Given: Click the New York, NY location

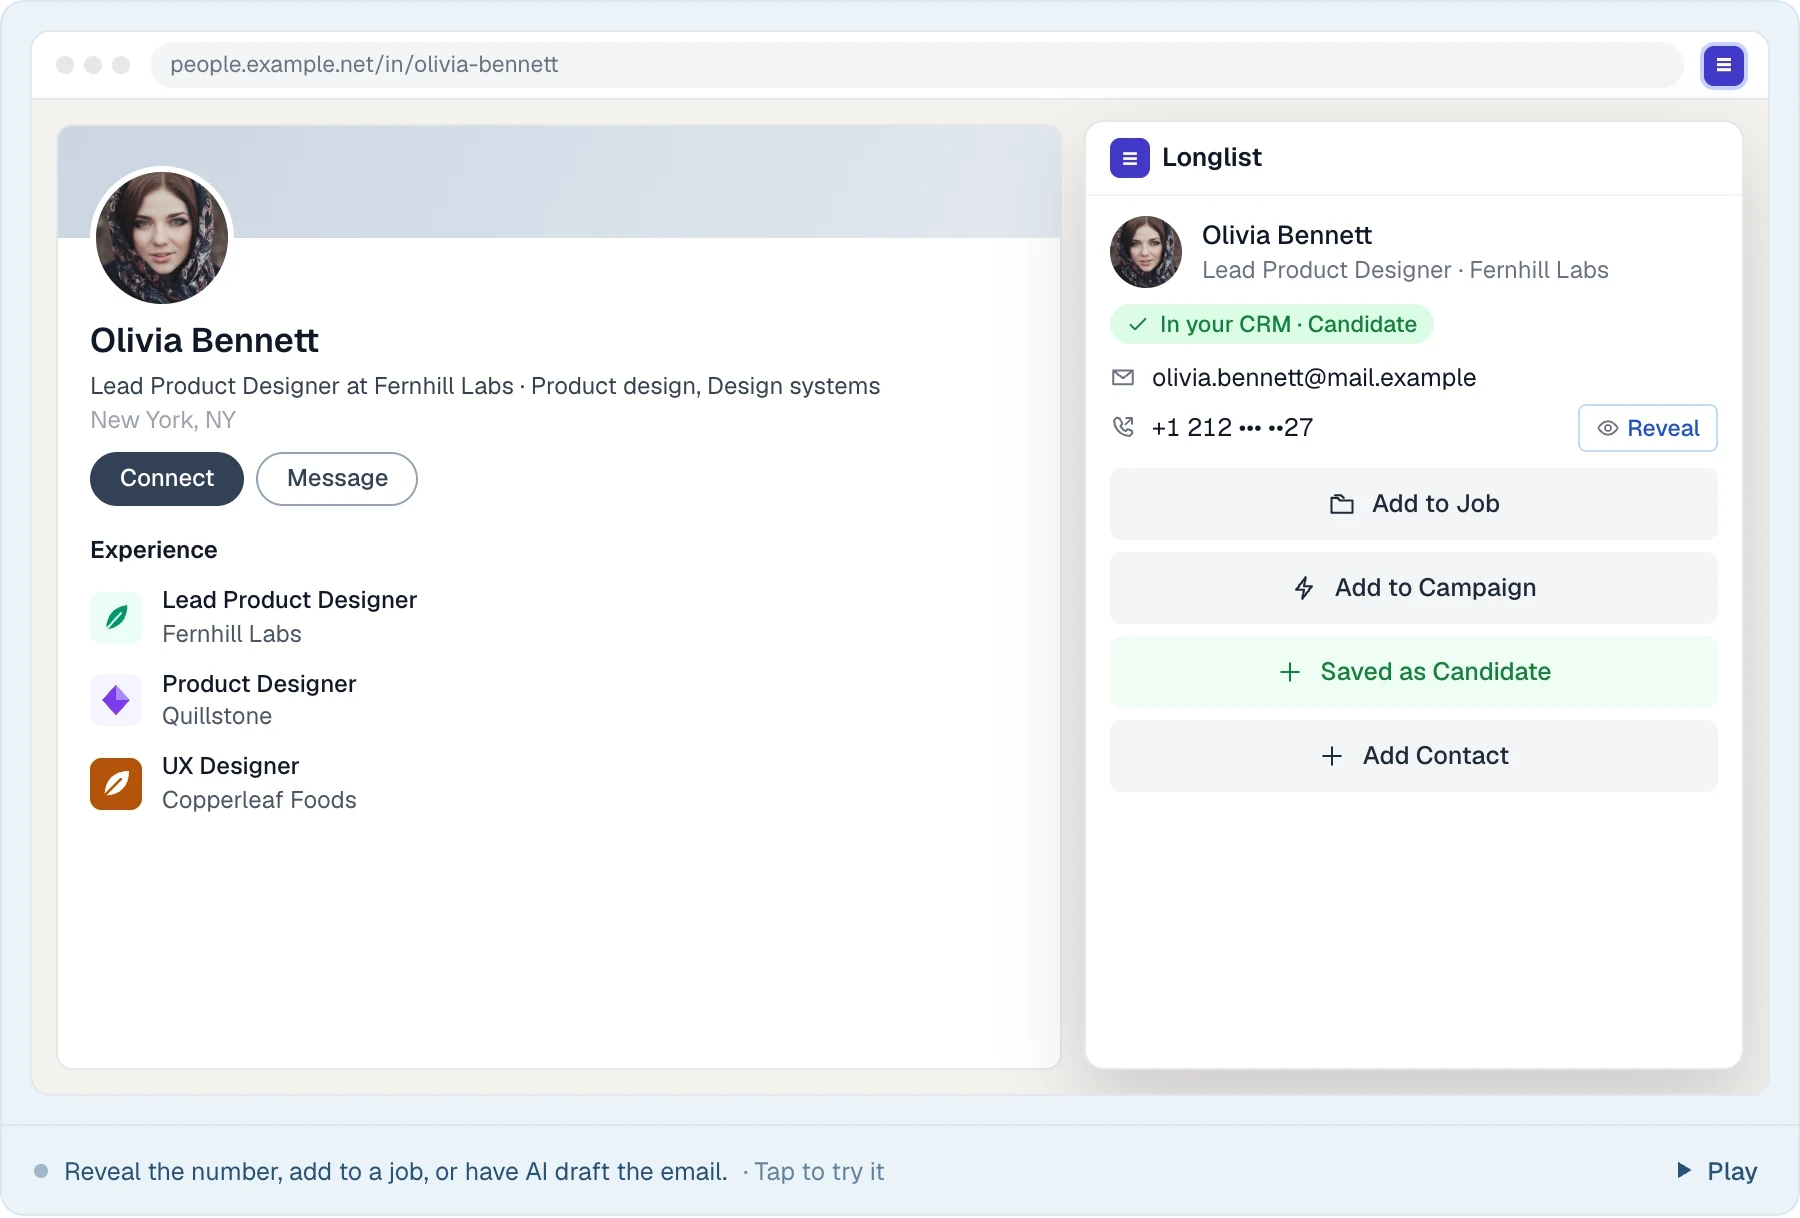Looking at the screenshot, I should [163, 420].
